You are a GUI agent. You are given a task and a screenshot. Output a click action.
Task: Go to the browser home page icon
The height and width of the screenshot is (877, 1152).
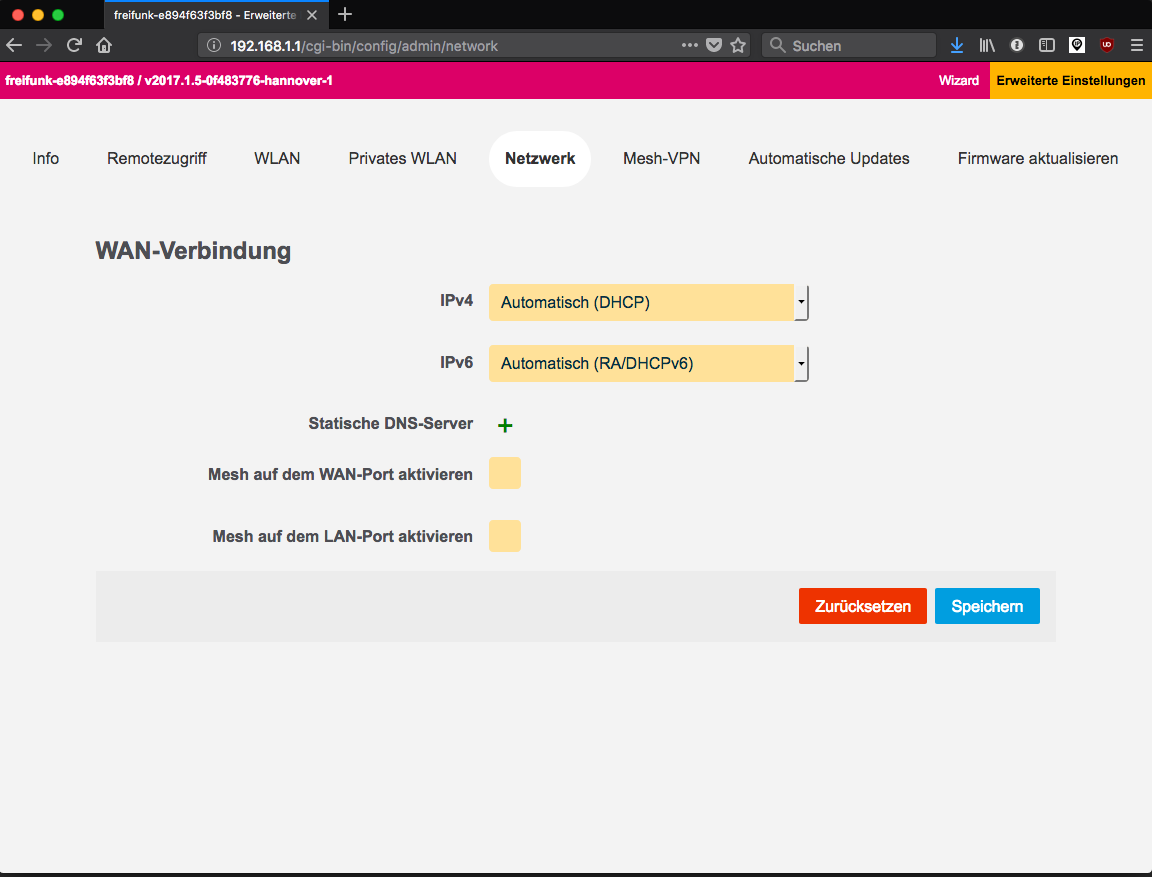click(x=104, y=45)
